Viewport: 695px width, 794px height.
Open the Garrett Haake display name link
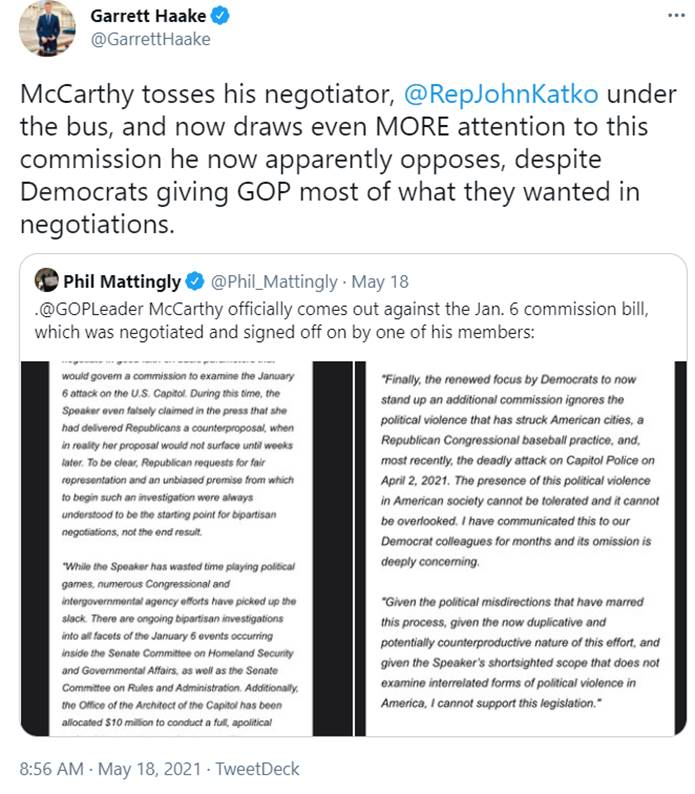148,16
